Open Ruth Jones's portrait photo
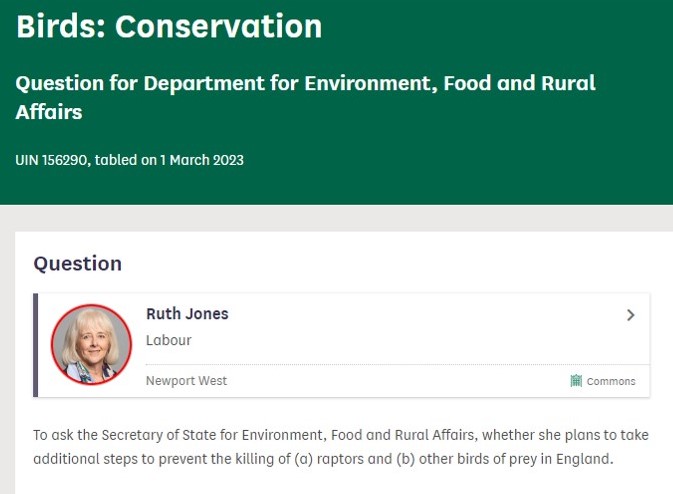Screen dimensions: 673x494 point(91,344)
